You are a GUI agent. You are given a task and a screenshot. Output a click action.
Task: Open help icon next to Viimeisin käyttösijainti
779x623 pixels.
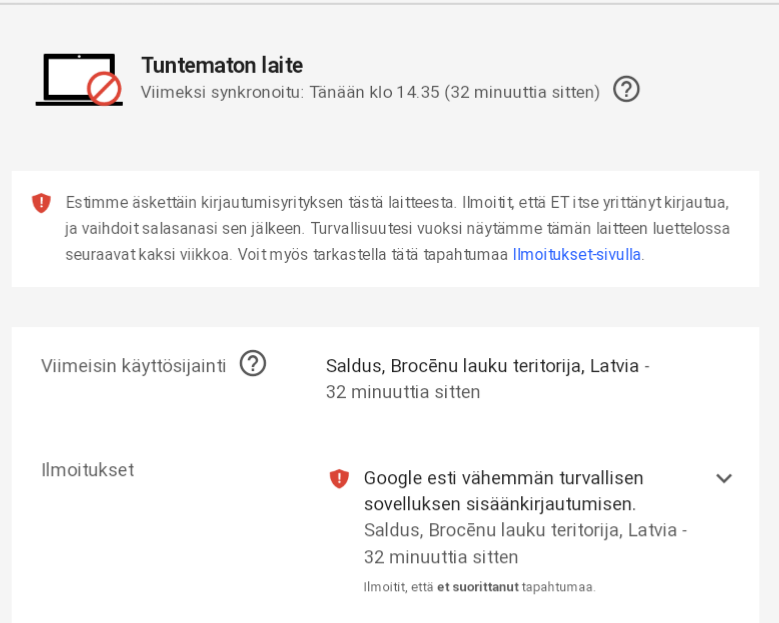[253, 364]
